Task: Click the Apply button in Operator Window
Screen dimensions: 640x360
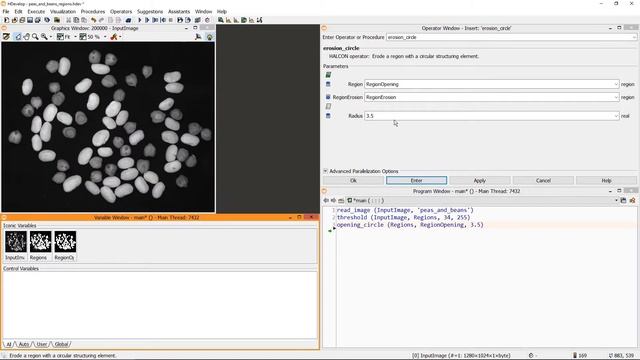Action: click(x=480, y=180)
